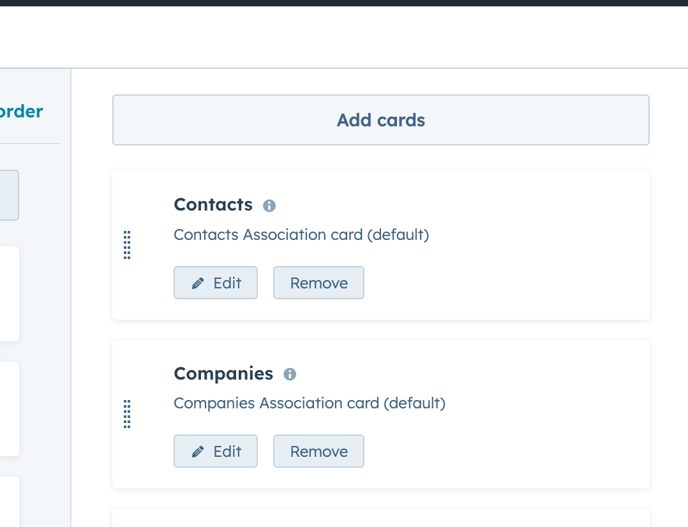Select the first white card in left sidebar
Screen dimensions: 688x527
pos(8,294)
